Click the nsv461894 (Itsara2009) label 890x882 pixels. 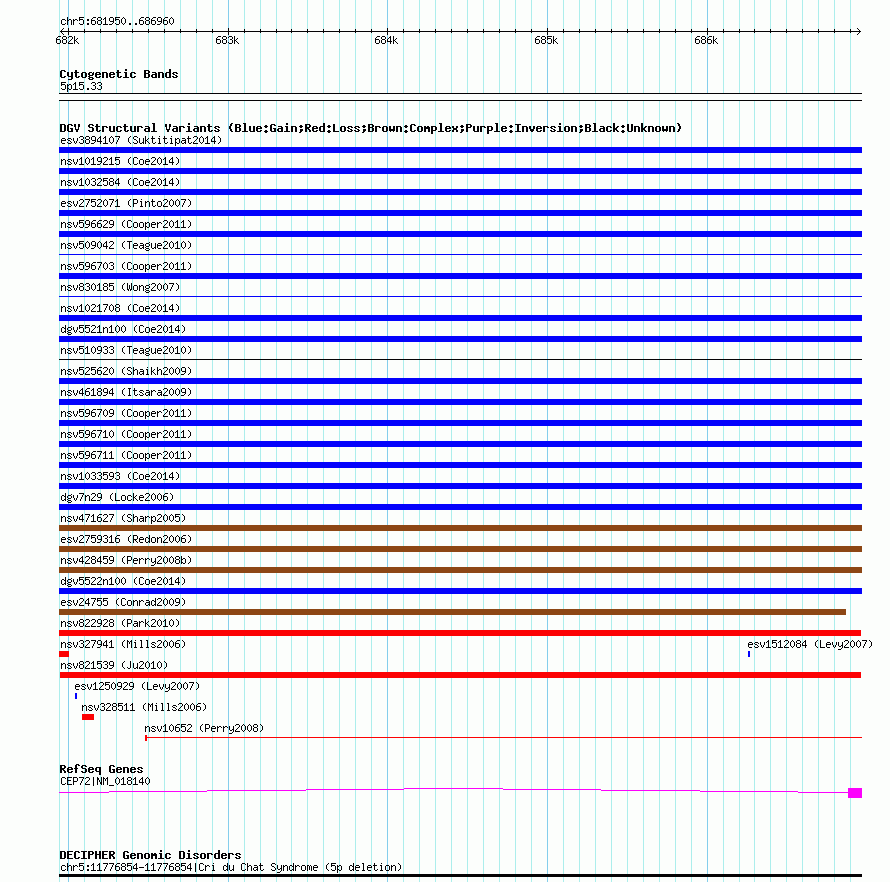click(x=126, y=392)
